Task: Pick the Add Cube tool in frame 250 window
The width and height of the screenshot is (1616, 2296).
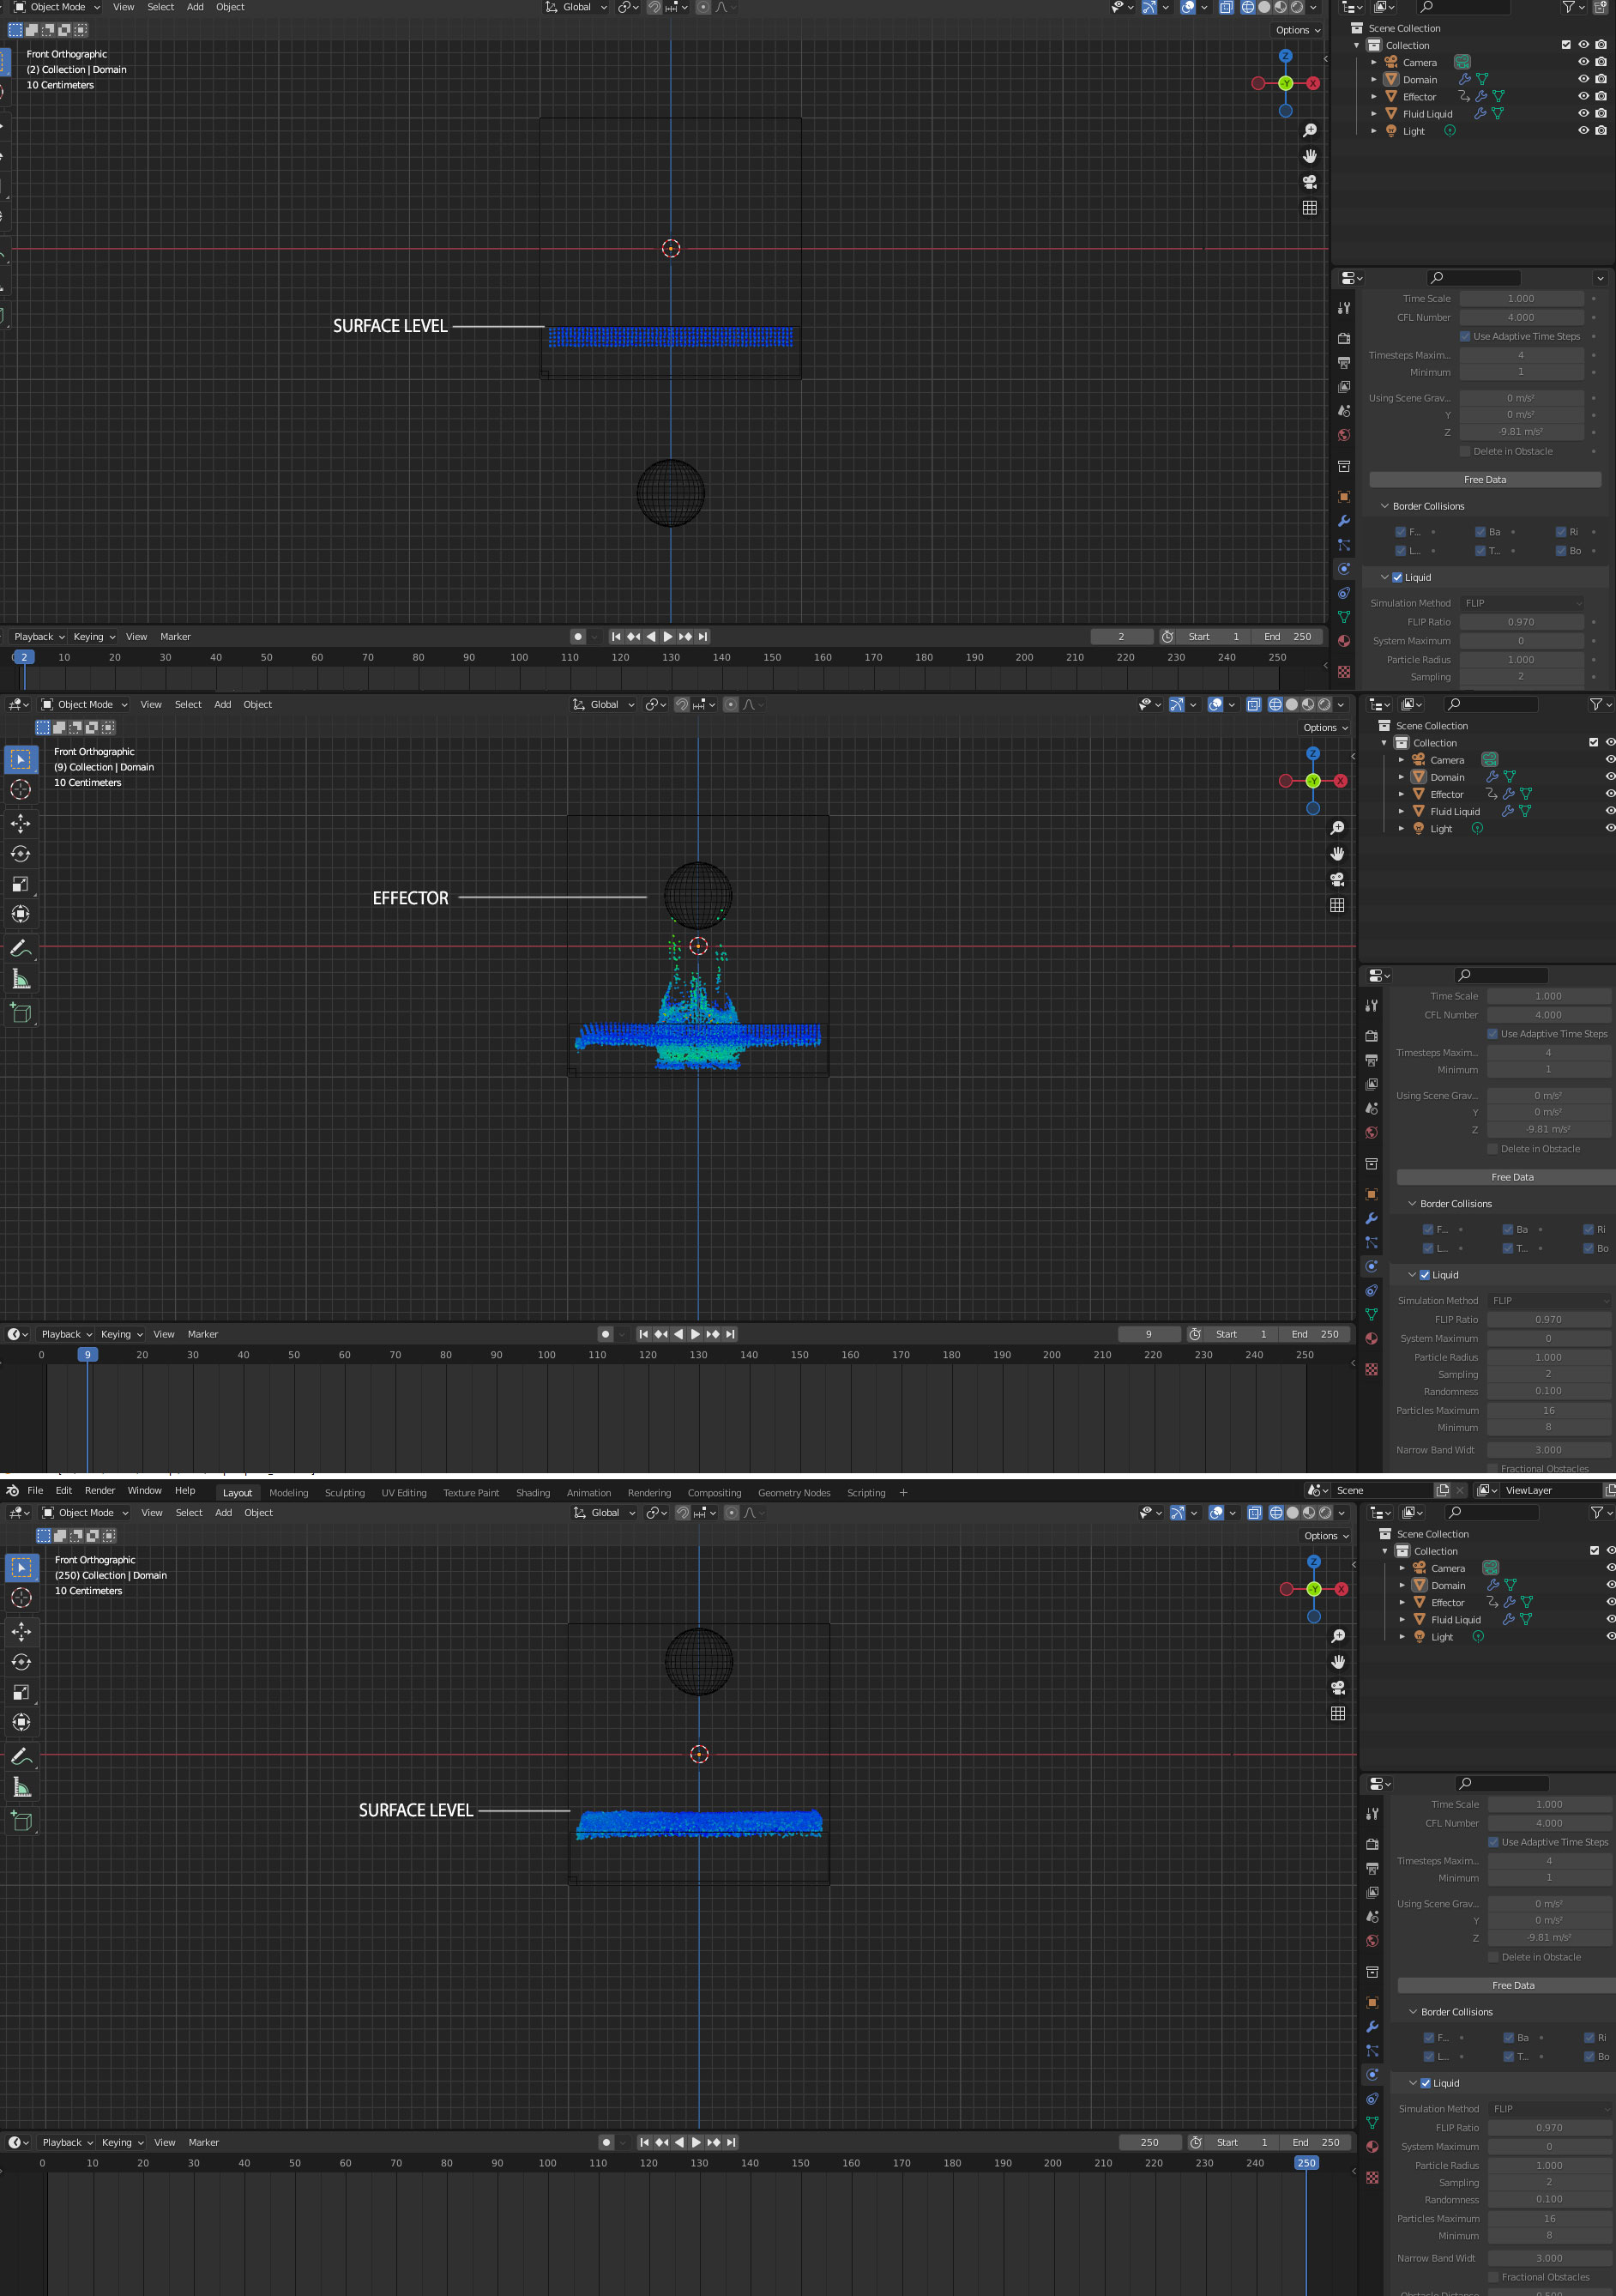Action: click(x=21, y=1821)
